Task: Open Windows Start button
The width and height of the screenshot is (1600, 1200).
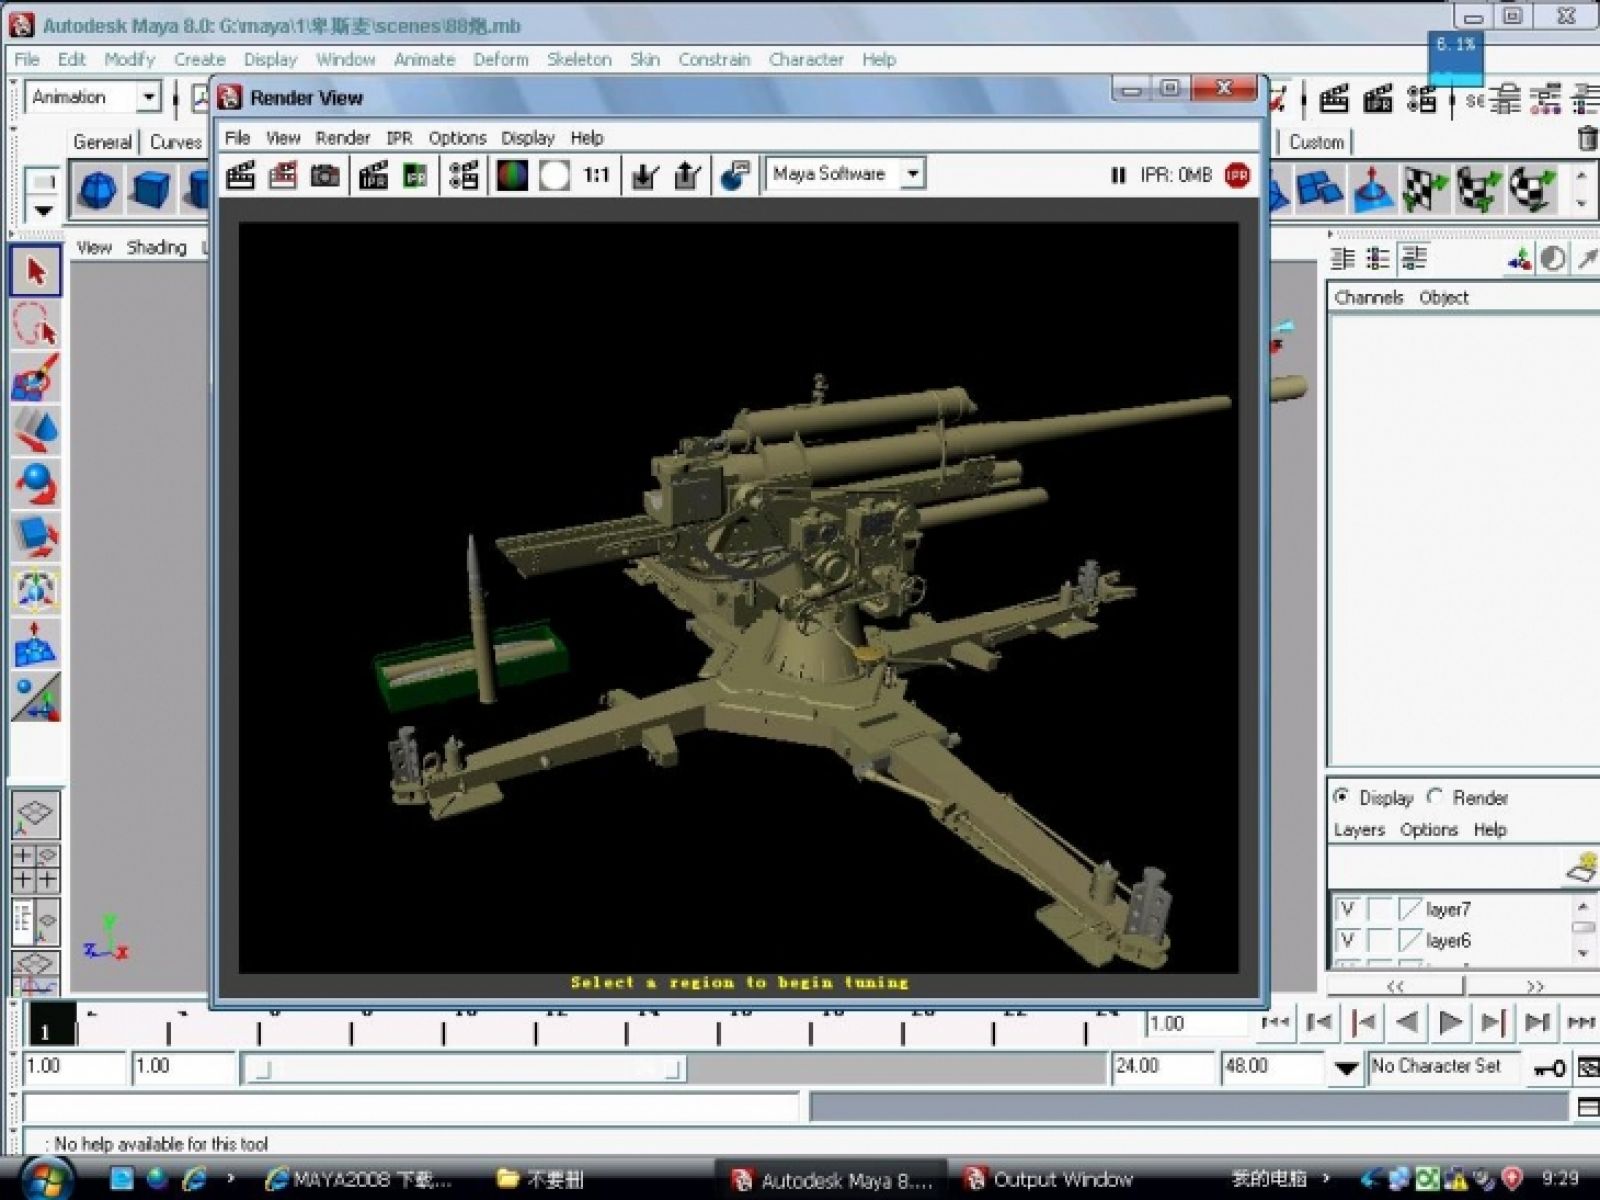Action: (x=45, y=1178)
